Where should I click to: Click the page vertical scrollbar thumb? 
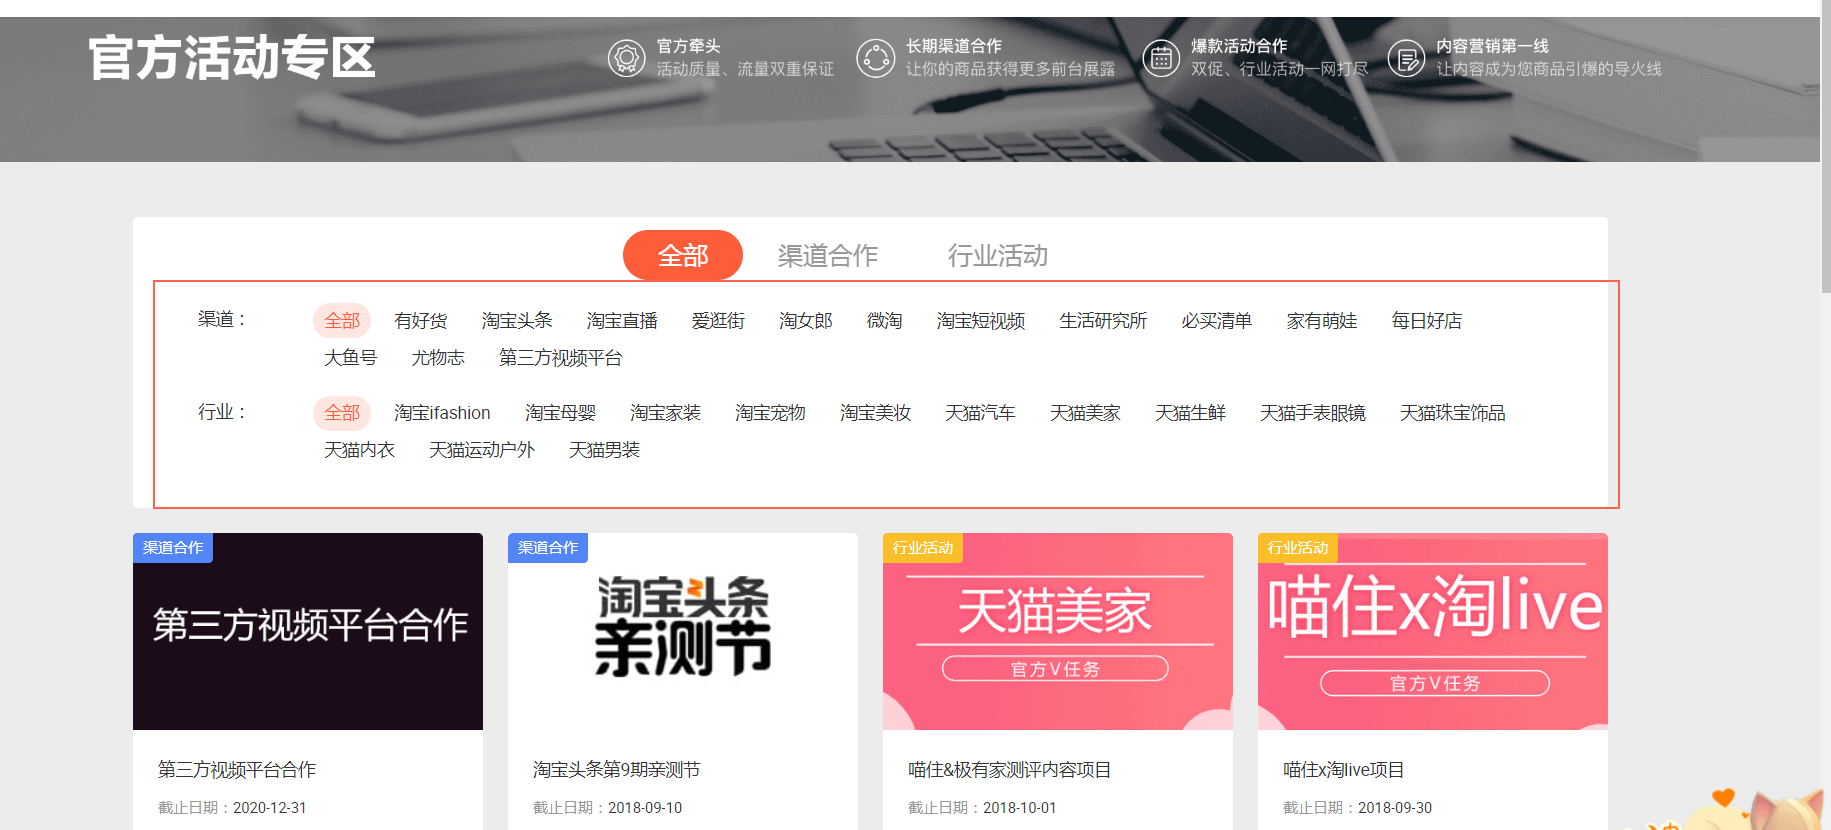coord(1825,146)
